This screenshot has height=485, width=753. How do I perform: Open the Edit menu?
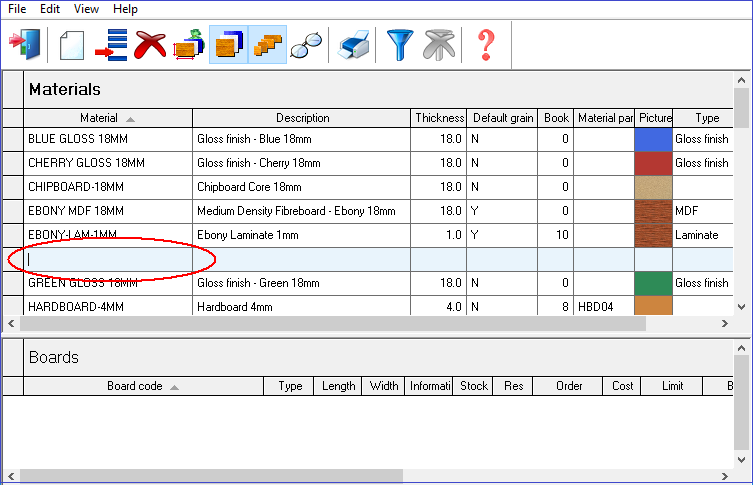tap(49, 9)
